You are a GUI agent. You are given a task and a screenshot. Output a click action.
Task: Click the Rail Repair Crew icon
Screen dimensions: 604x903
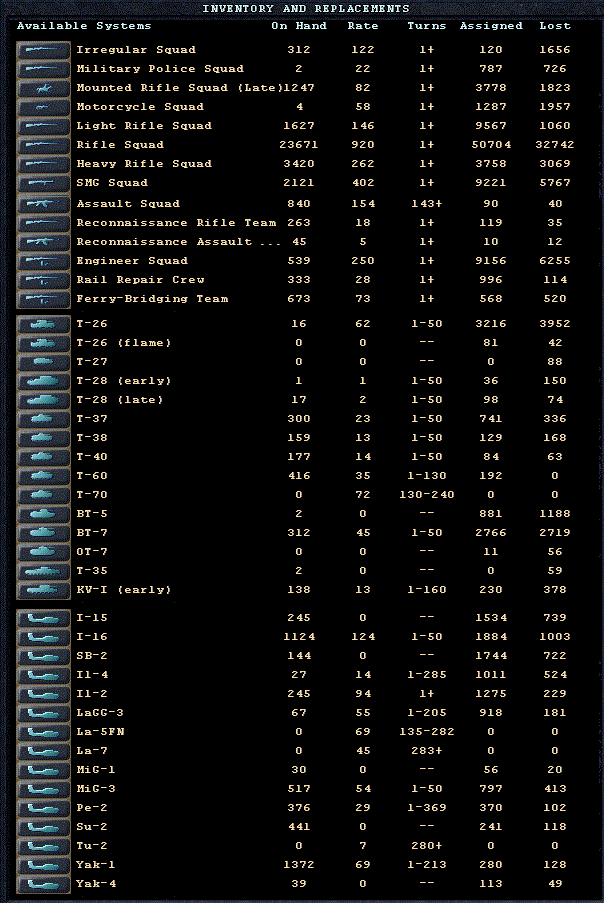(x=43, y=280)
